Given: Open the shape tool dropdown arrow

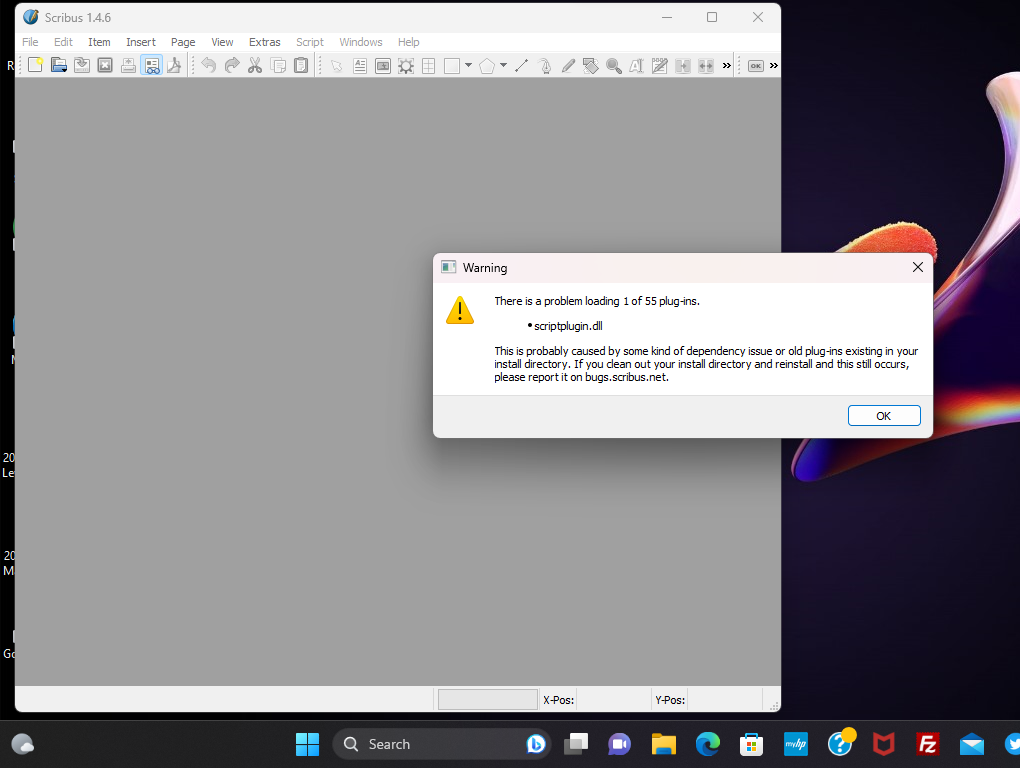Looking at the screenshot, I should click(468, 66).
